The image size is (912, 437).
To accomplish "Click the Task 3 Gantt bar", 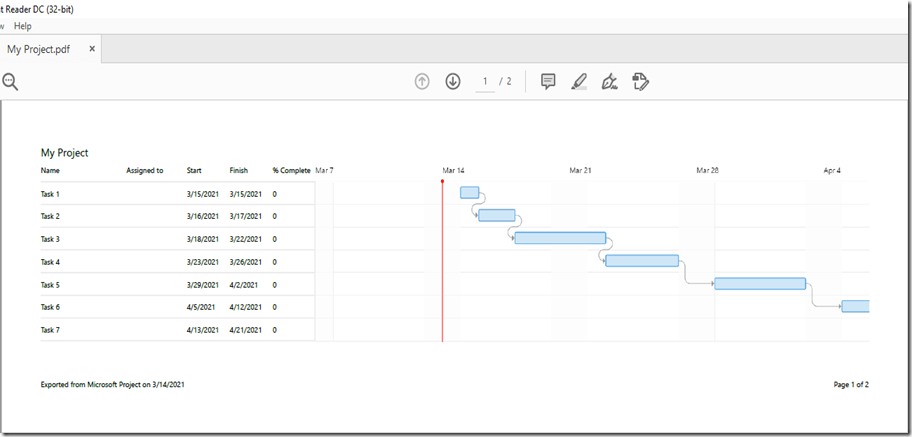I will click(x=560, y=238).
